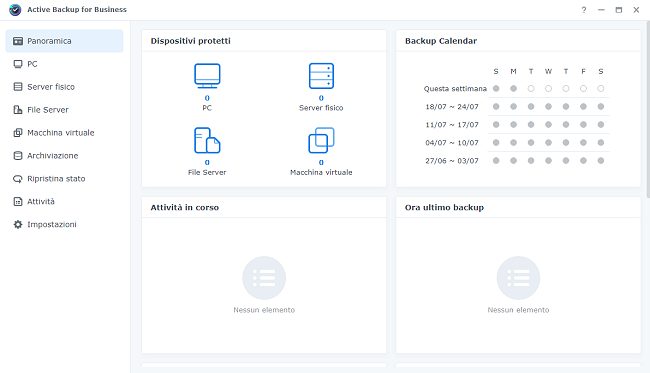Open Impostazioni settings page

(x=64, y=224)
